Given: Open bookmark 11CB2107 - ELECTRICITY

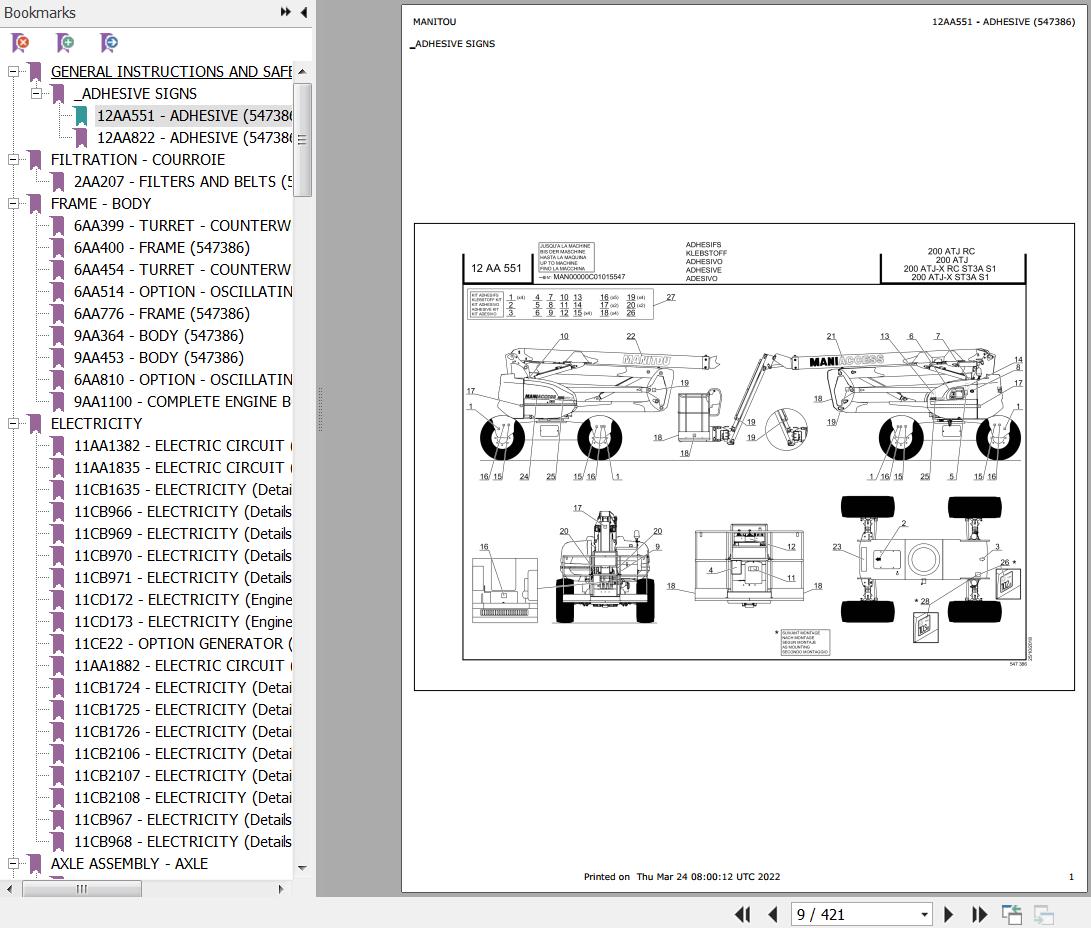Looking at the screenshot, I should click(183, 776).
